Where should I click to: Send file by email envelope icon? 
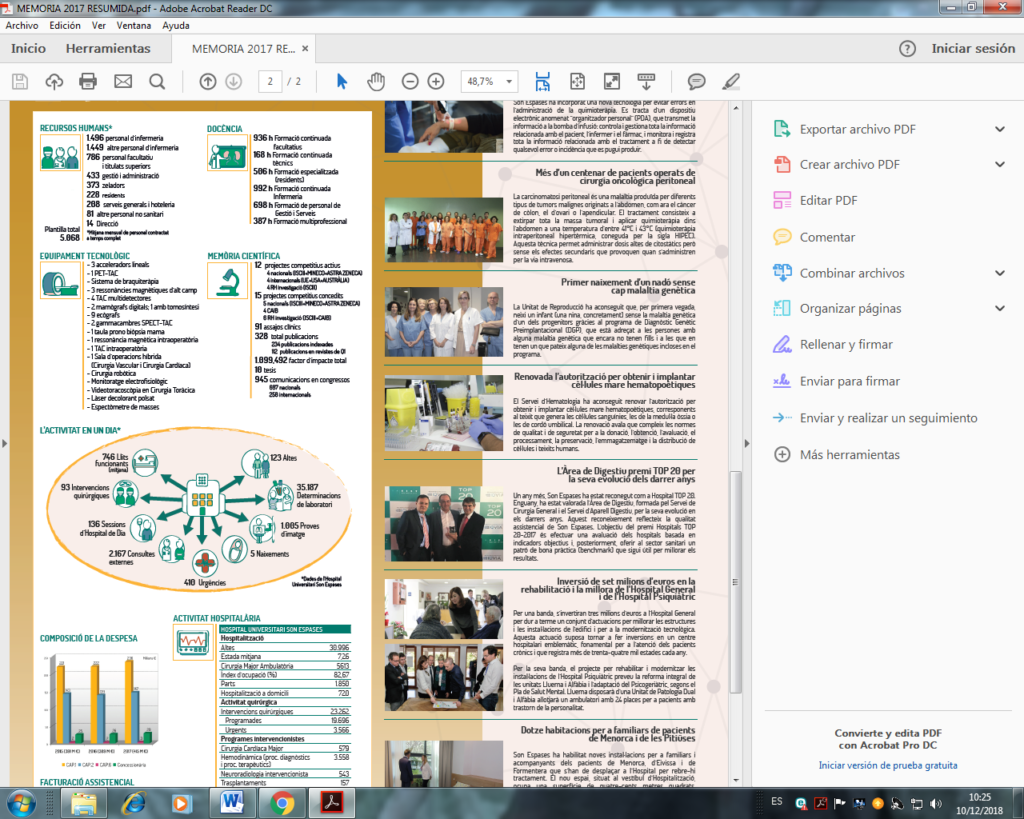pos(123,81)
